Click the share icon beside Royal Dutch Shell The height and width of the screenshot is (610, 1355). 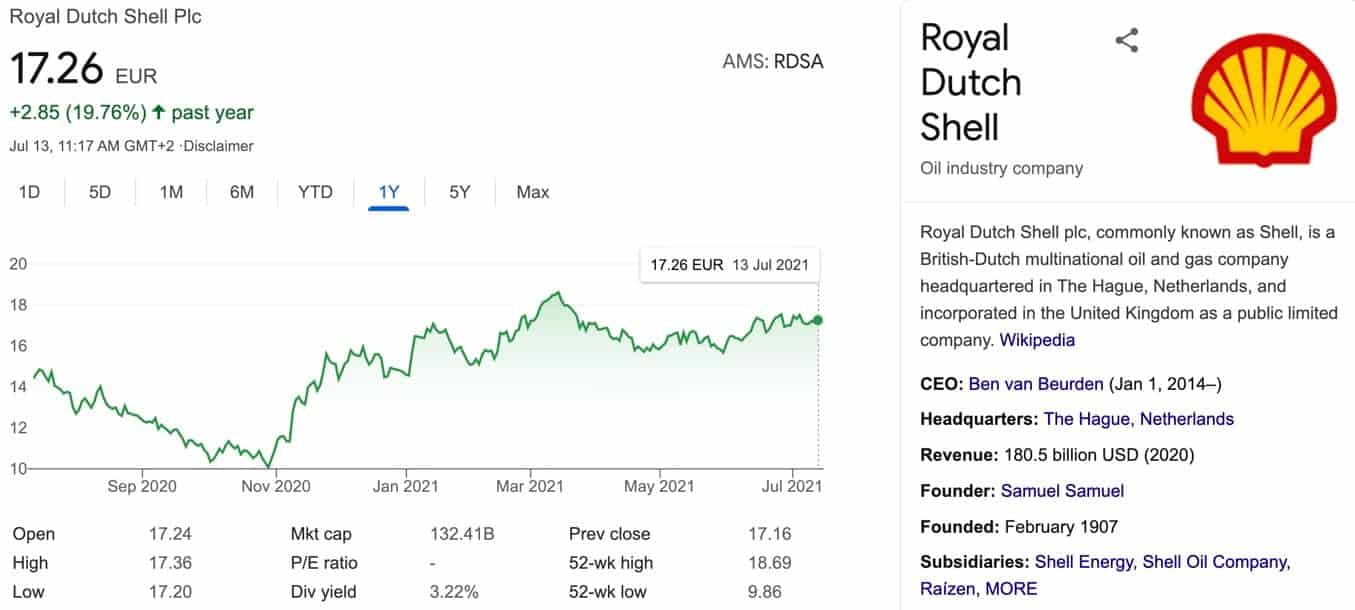click(1127, 41)
